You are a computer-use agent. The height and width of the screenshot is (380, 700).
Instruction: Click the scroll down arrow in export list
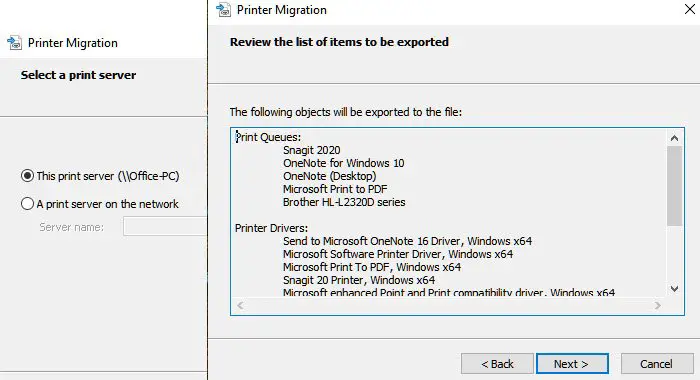[675, 289]
